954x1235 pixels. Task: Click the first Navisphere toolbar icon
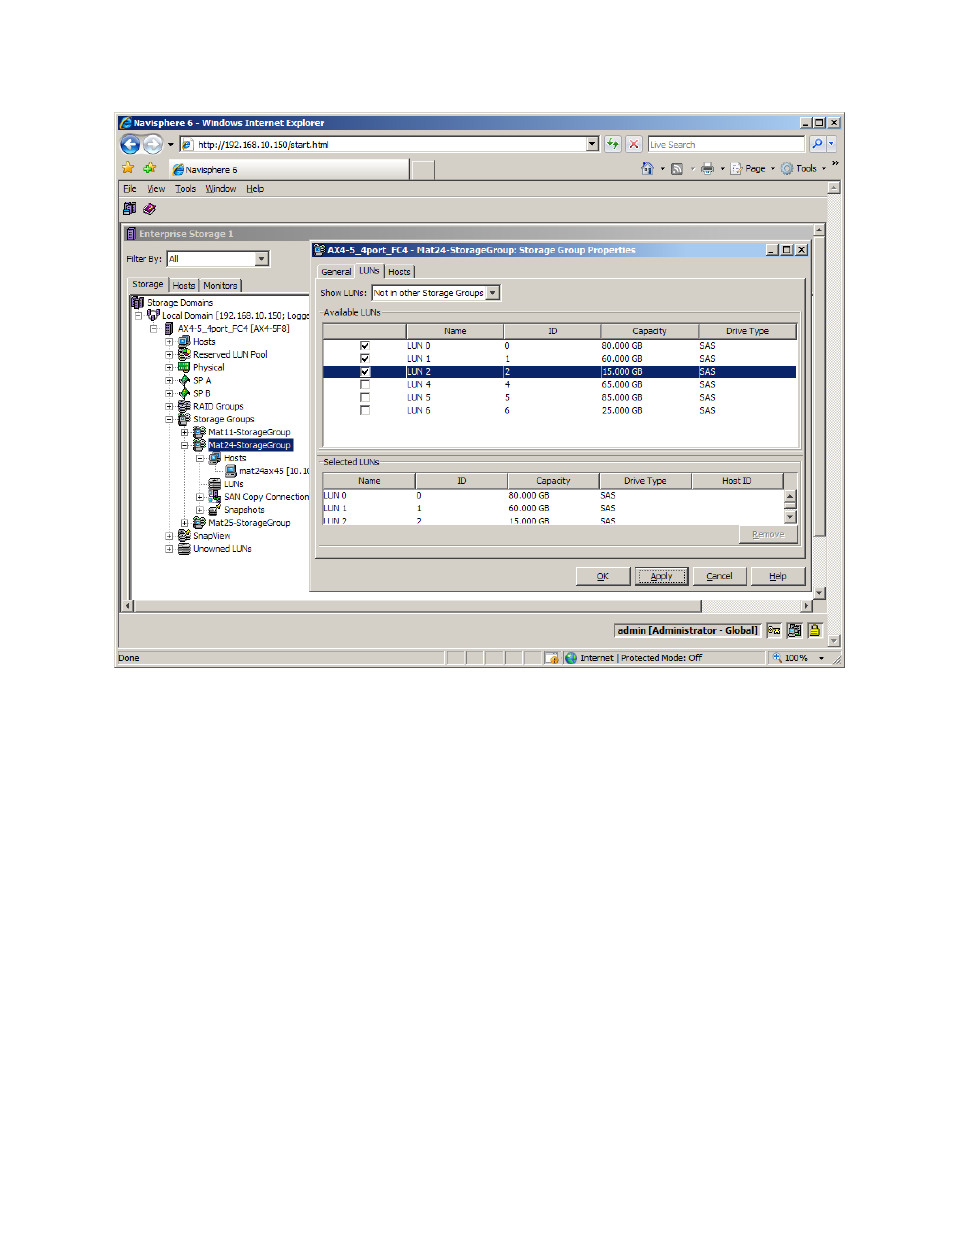click(x=129, y=209)
